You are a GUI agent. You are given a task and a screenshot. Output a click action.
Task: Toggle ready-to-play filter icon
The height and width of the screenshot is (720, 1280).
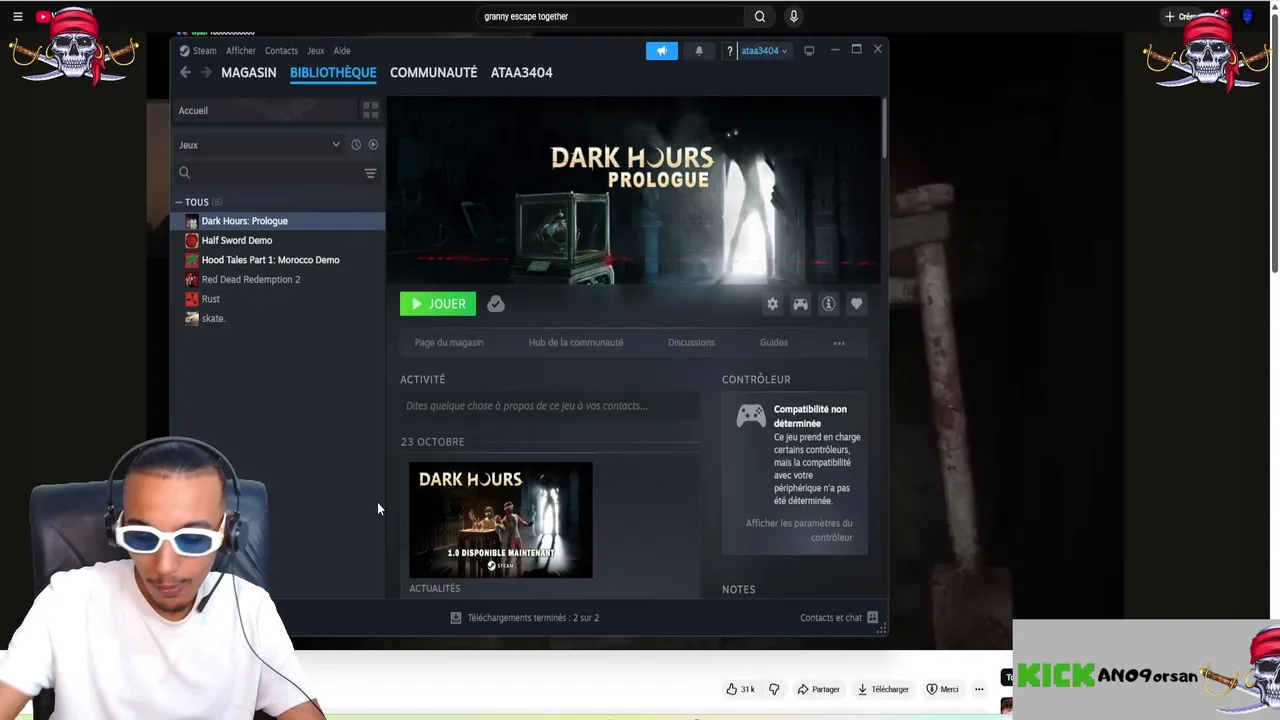[x=373, y=145]
